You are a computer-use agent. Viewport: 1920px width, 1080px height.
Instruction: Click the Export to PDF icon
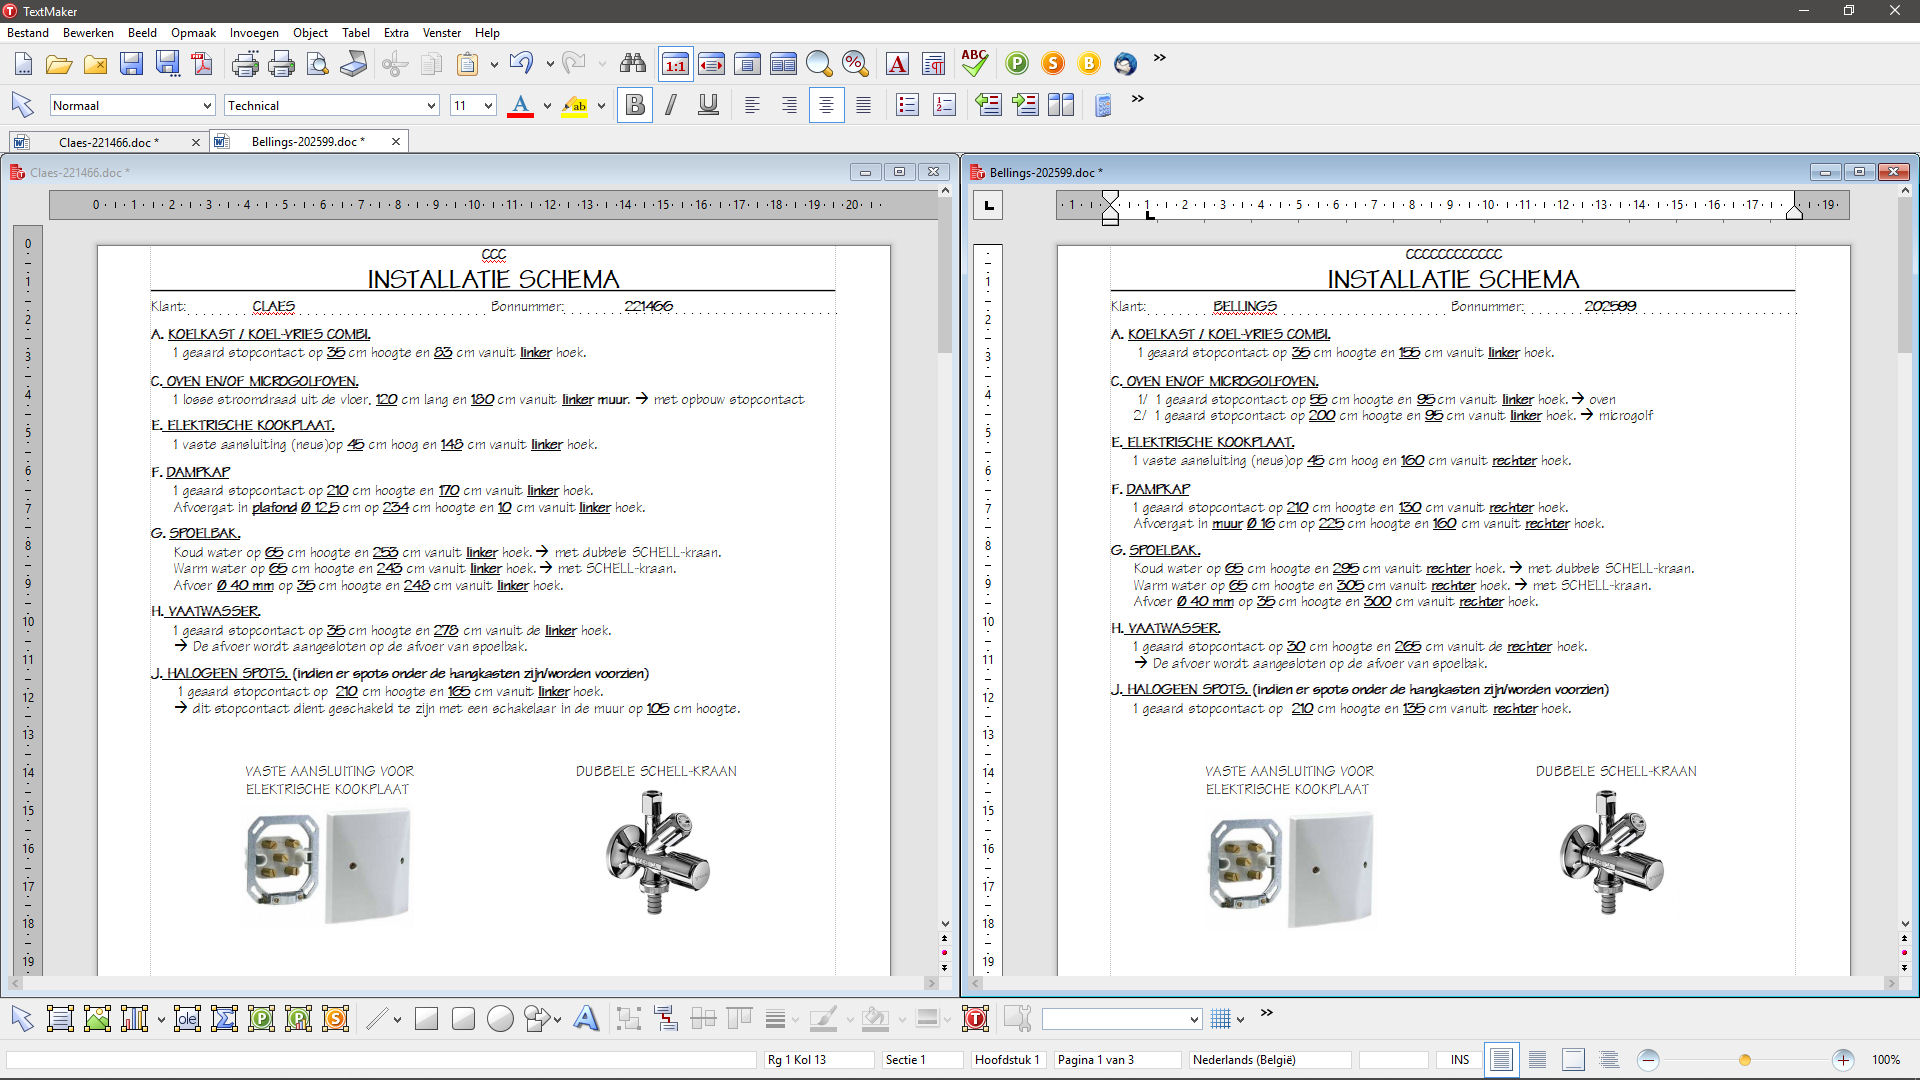click(203, 64)
